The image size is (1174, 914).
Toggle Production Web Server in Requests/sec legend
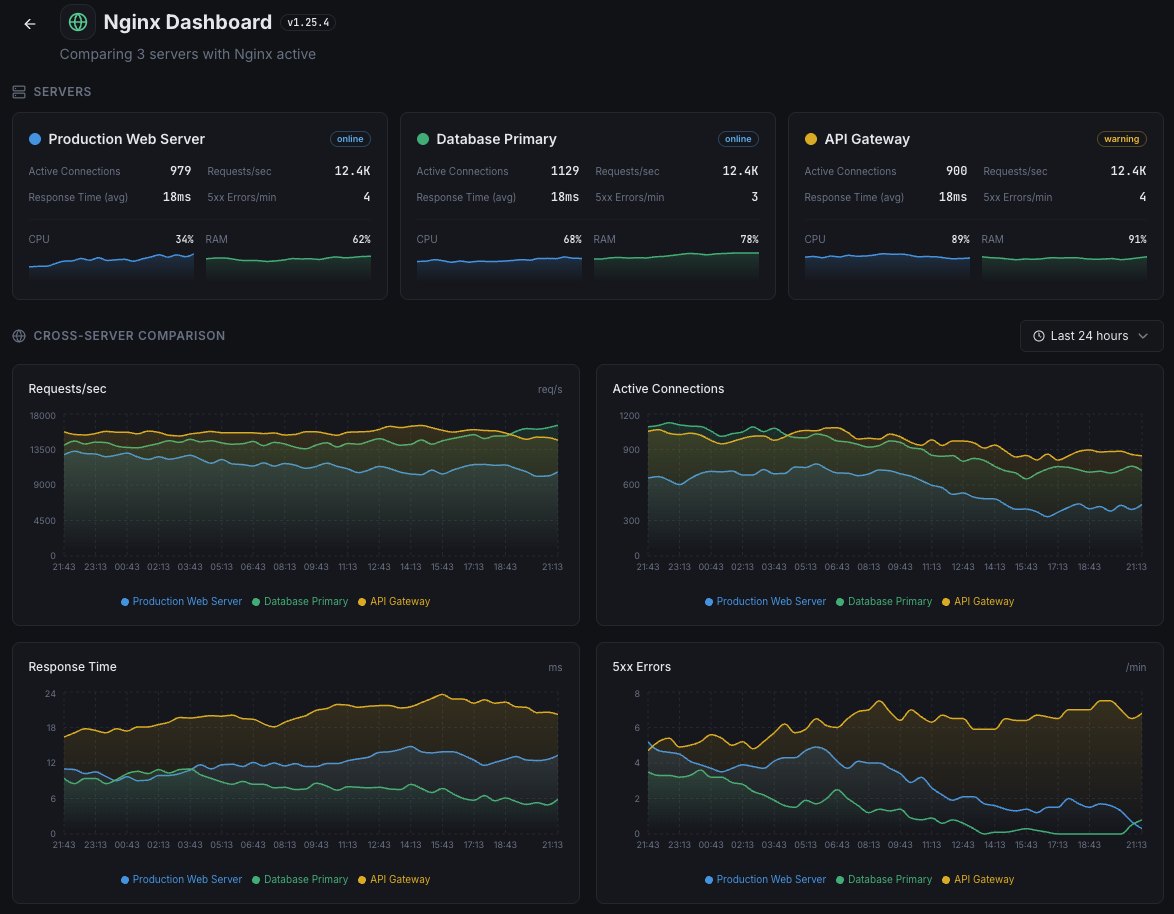[x=181, y=601]
